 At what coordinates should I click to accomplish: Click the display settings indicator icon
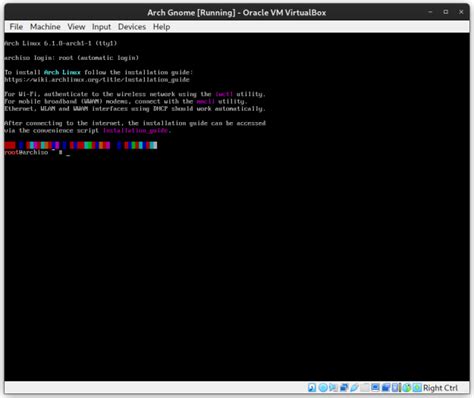coord(375,388)
